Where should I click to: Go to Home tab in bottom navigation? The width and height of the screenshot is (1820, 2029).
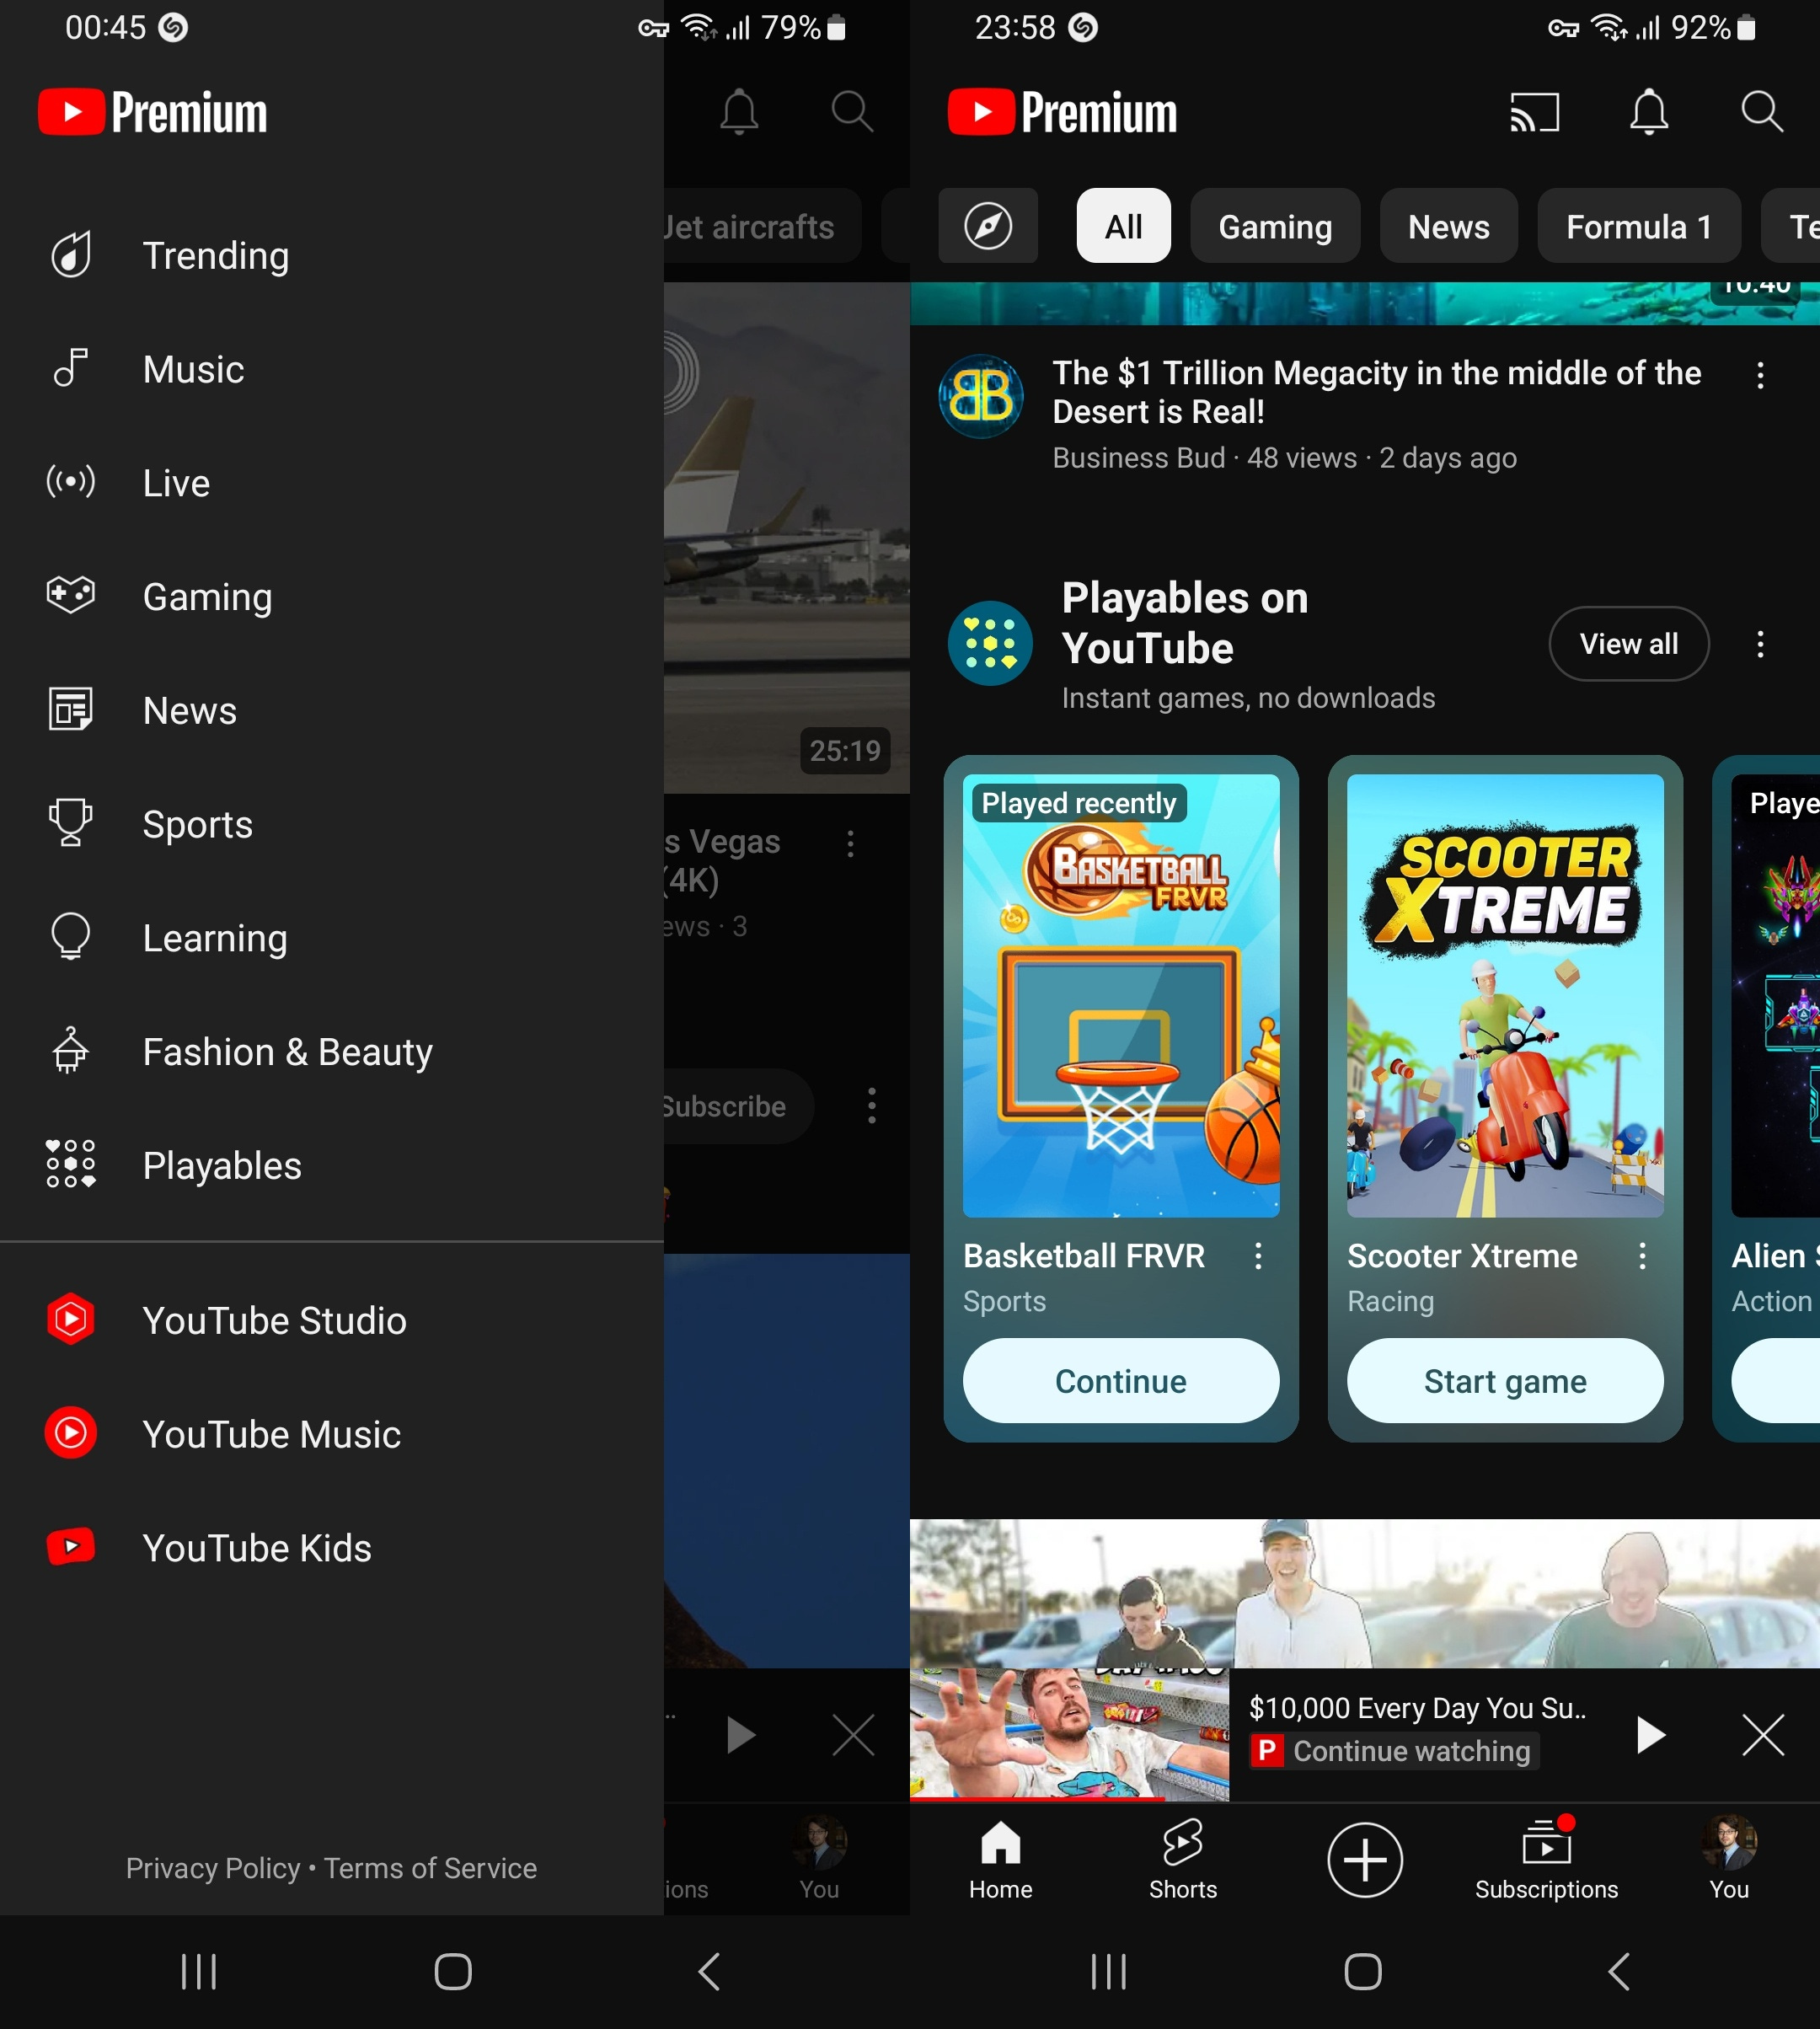(1000, 1860)
